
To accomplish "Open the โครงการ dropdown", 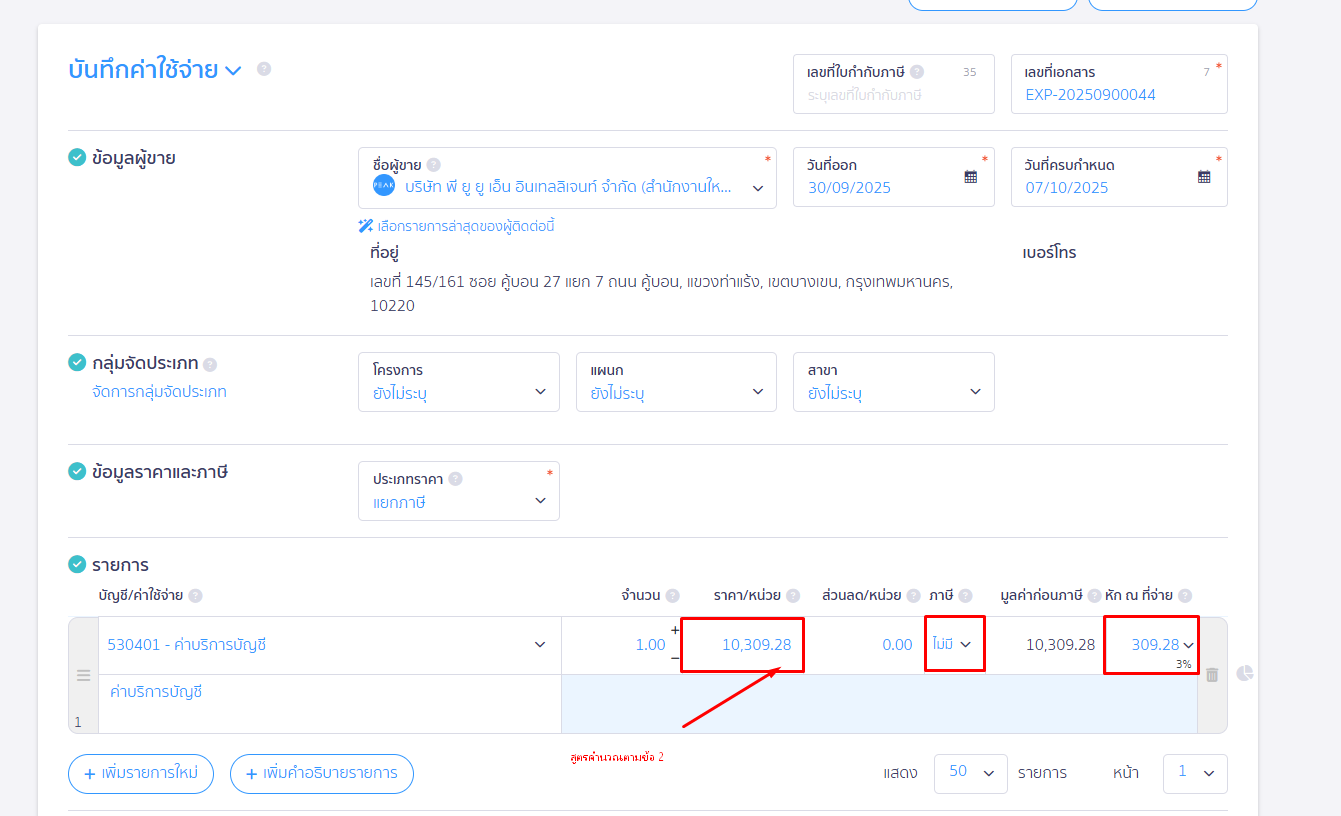I will coord(458,382).
